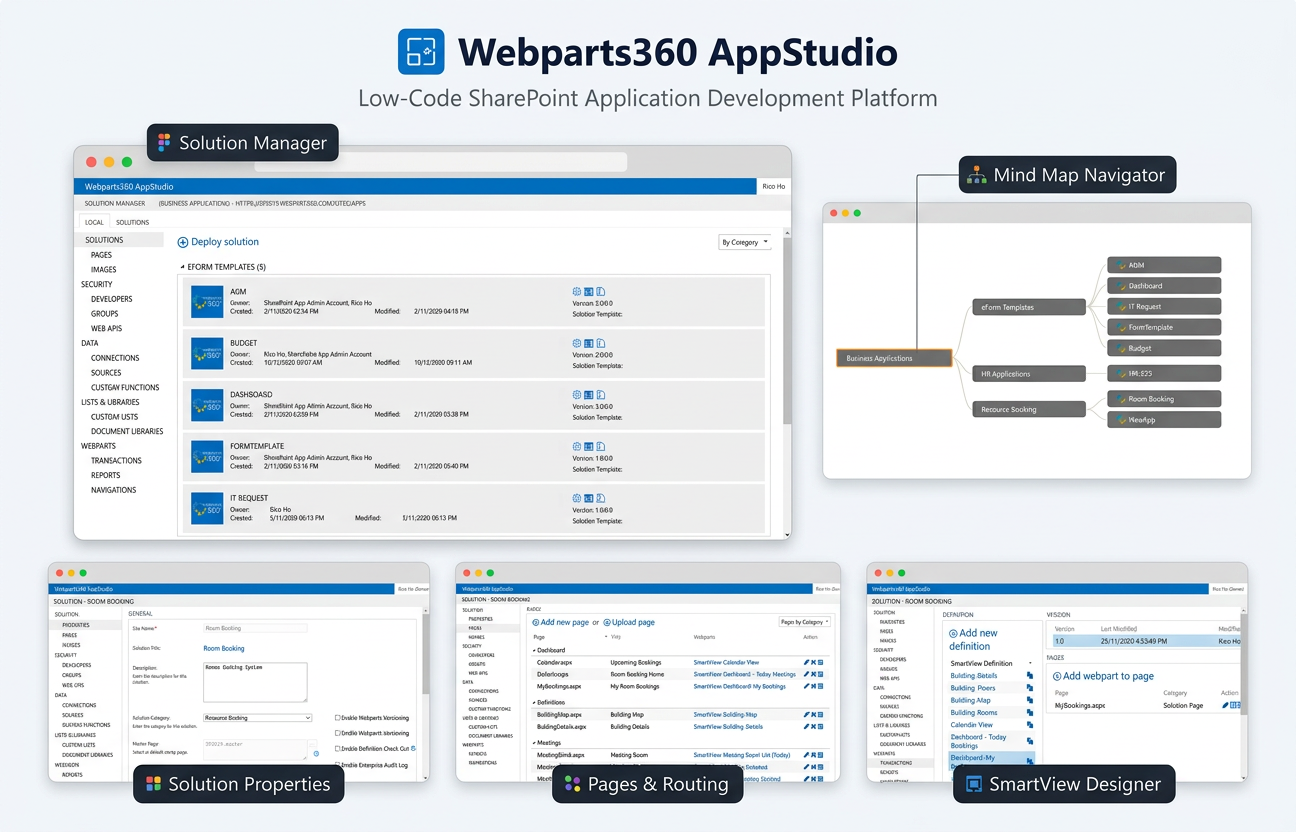Click the copy icon next to Building Rooms definition
This screenshot has height=832, width=1296.
pyautogui.click(x=1030, y=712)
